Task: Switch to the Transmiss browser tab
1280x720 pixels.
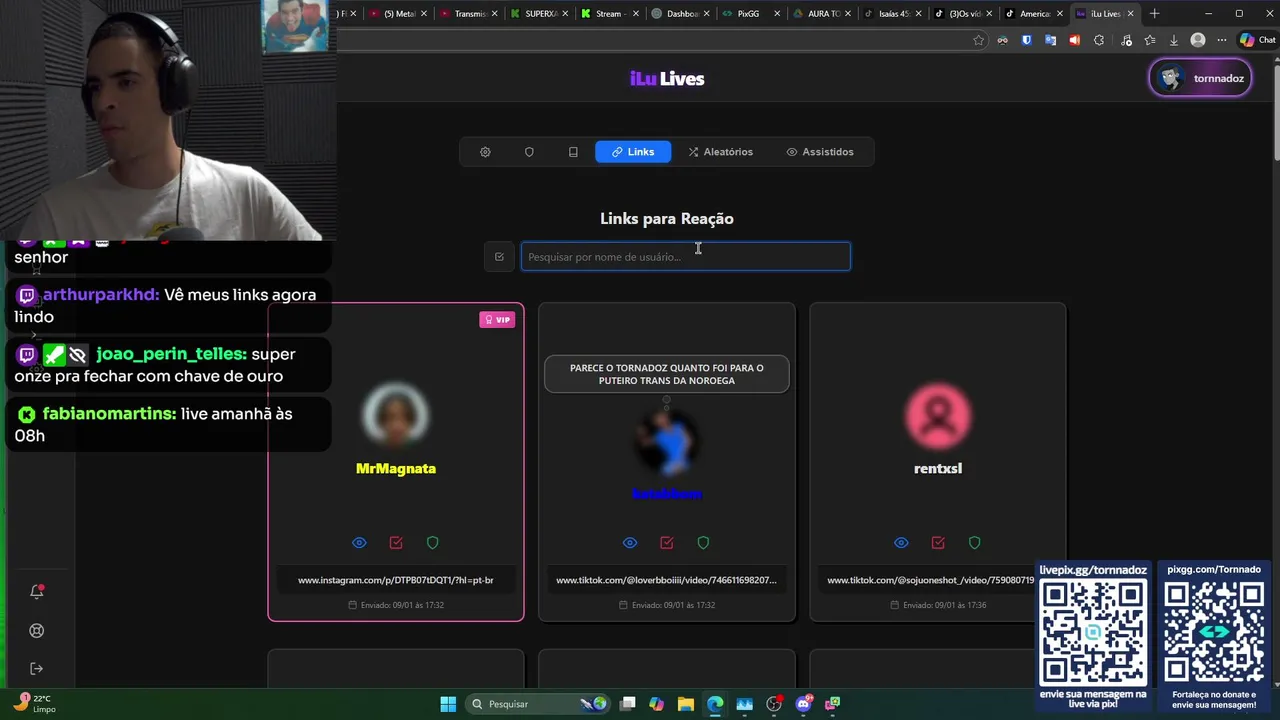Action: pos(467,14)
